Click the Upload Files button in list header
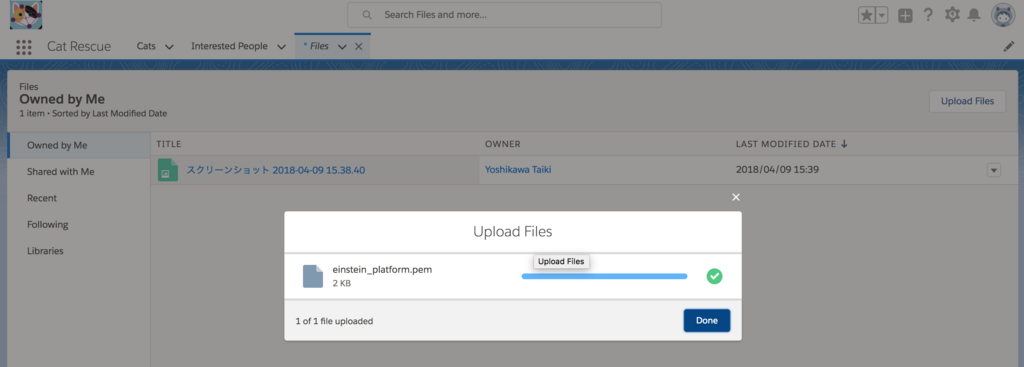The height and width of the screenshot is (367, 1024). click(967, 101)
